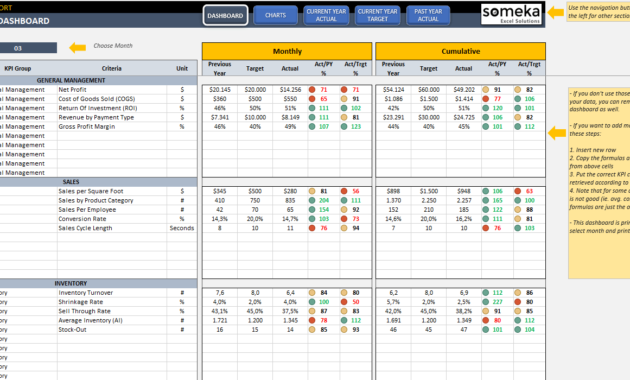The image size is (630, 380).
Task: Click the yellow dot beside Net Profit cumulative Act/PY 91
Action: tap(485, 90)
